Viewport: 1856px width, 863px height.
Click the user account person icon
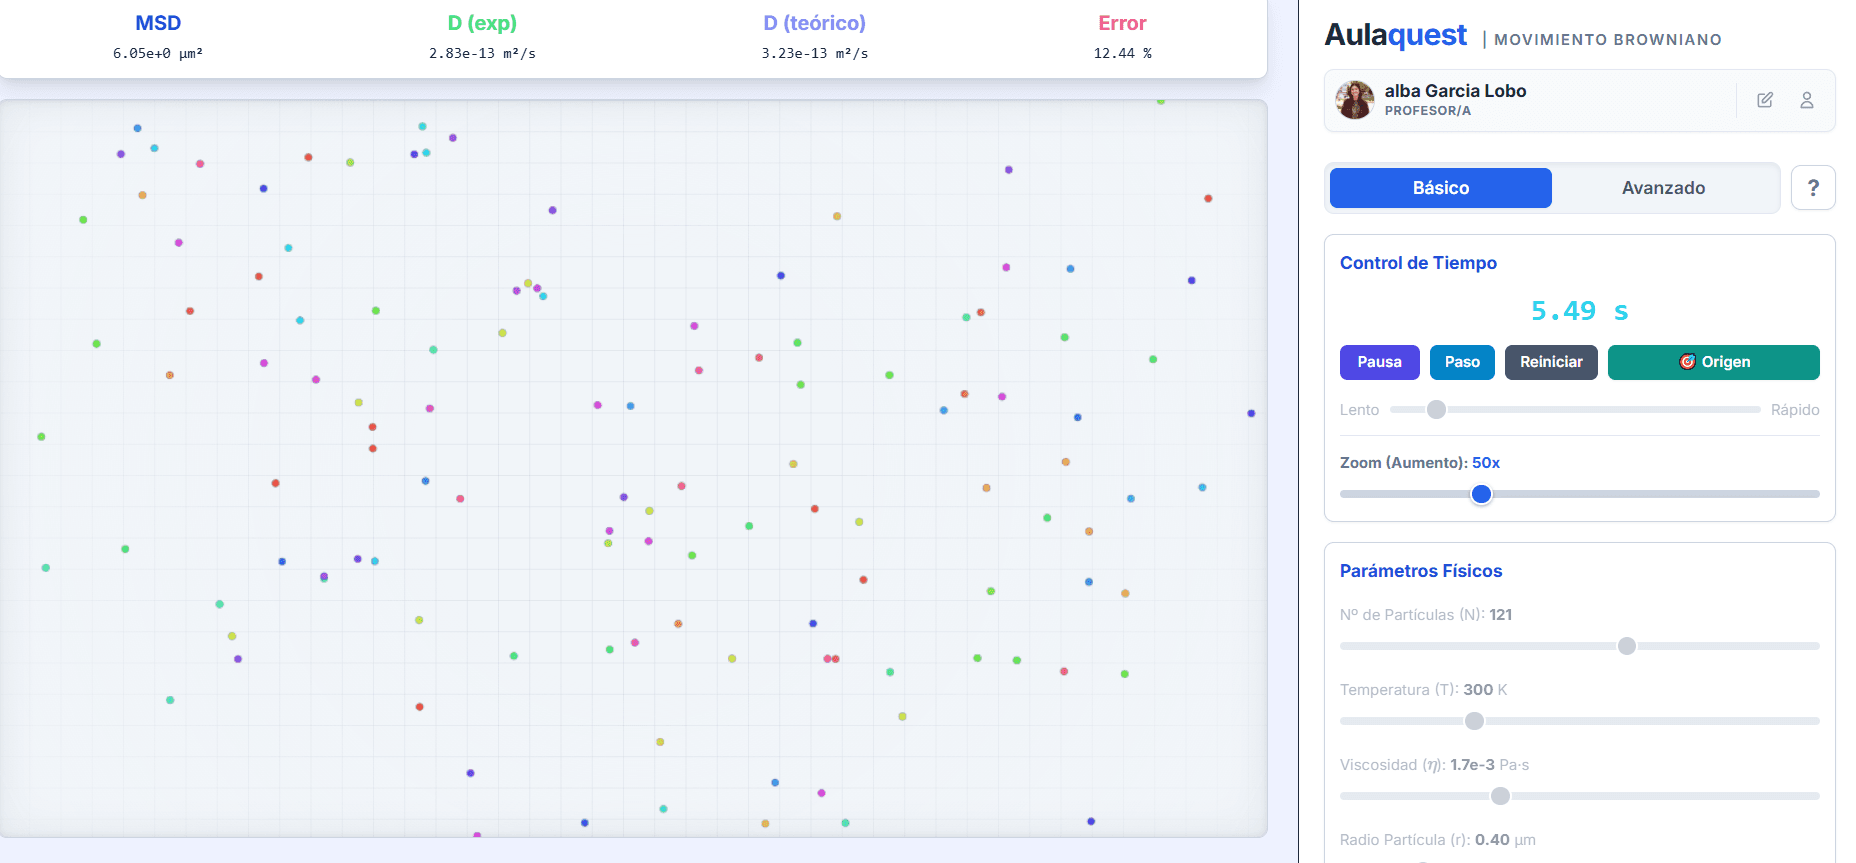pyautogui.click(x=1807, y=100)
